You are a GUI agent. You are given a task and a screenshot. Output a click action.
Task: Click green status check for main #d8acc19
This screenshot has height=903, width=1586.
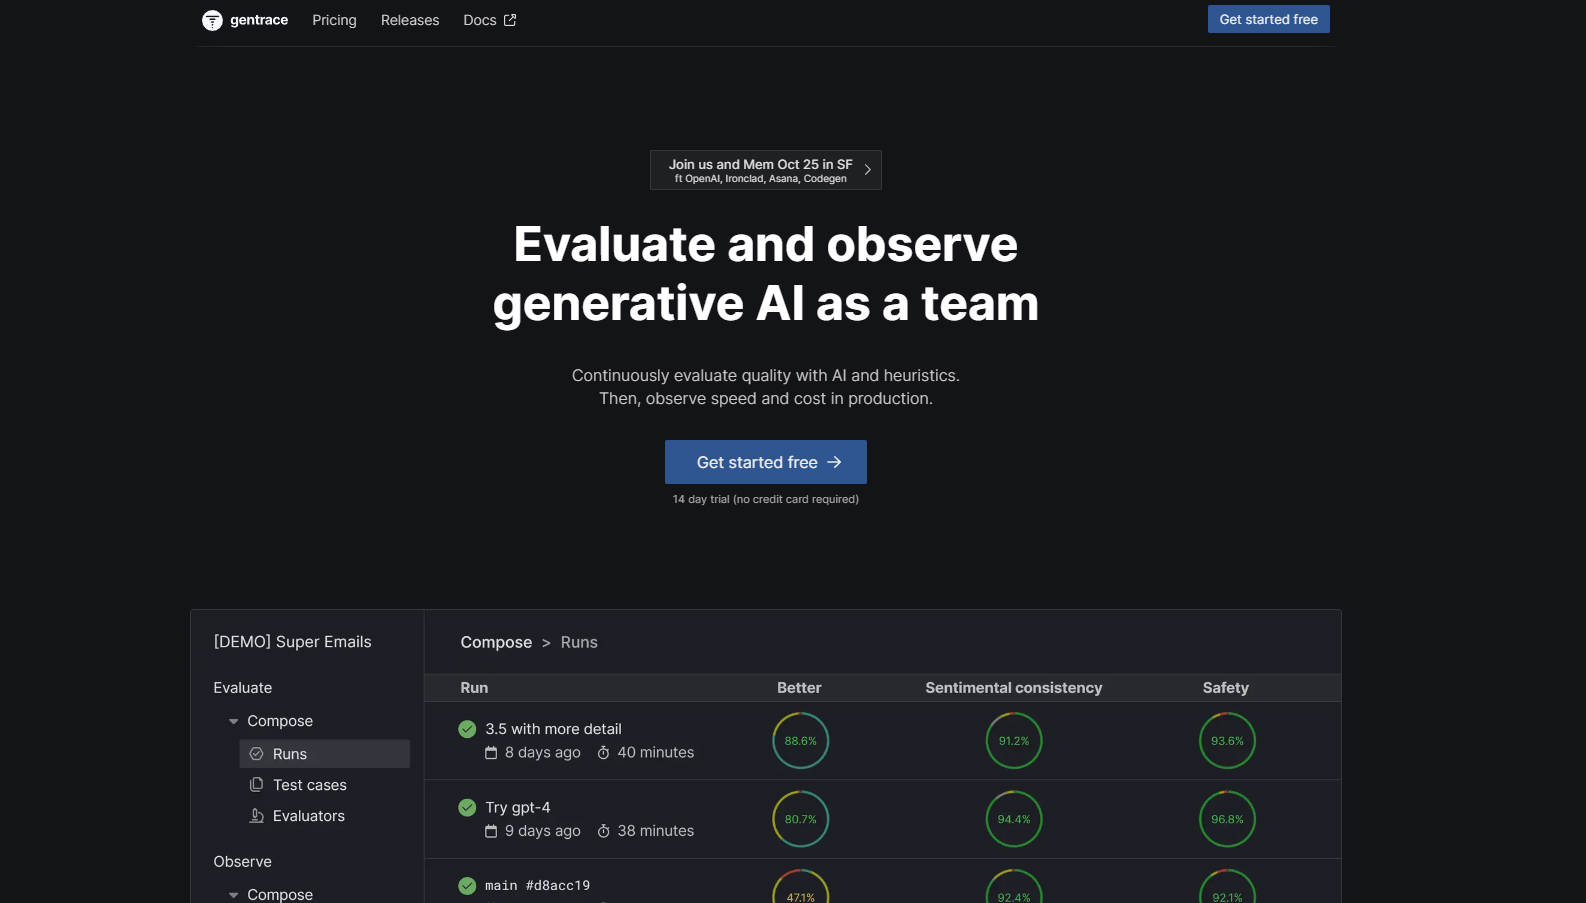click(x=467, y=885)
